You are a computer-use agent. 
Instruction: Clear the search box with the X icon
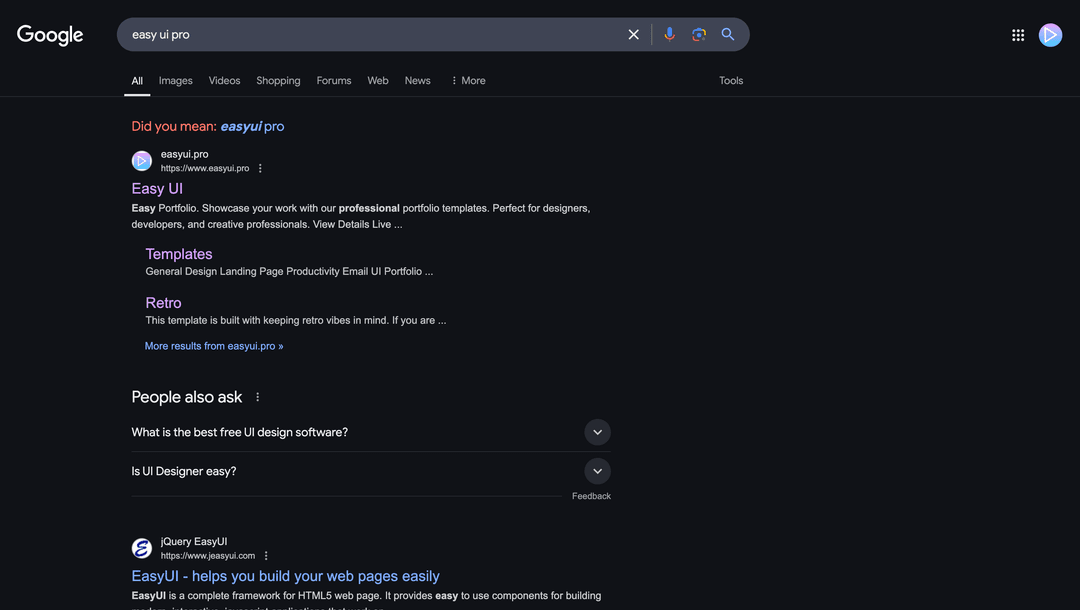(x=633, y=35)
